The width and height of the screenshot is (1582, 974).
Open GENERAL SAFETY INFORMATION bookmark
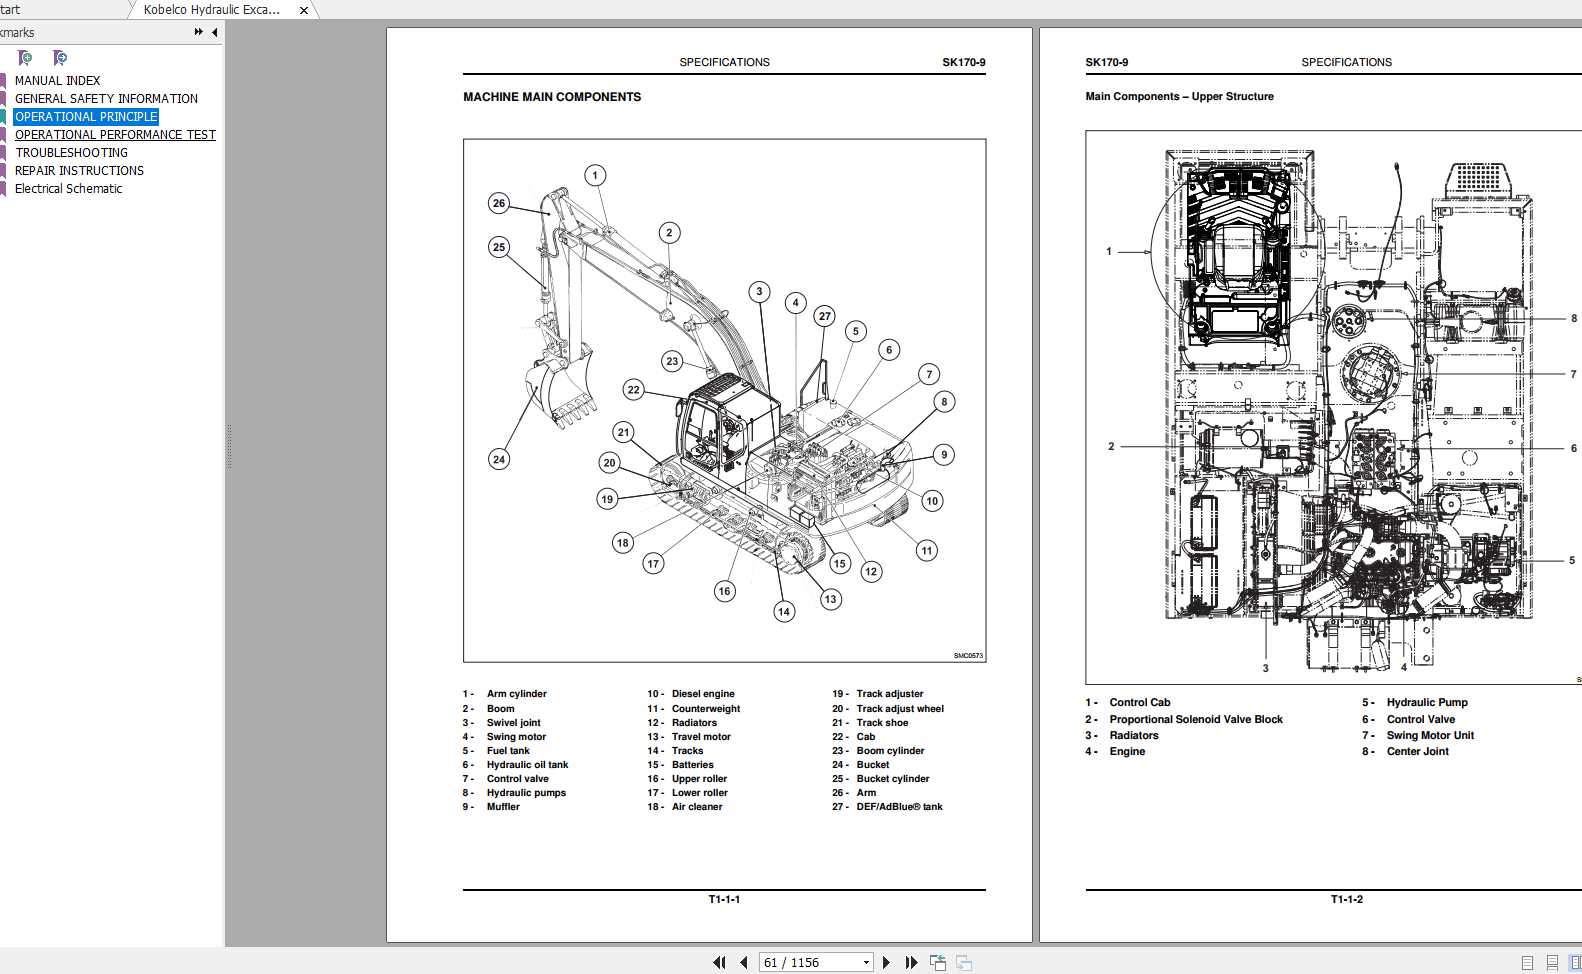pos(106,99)
